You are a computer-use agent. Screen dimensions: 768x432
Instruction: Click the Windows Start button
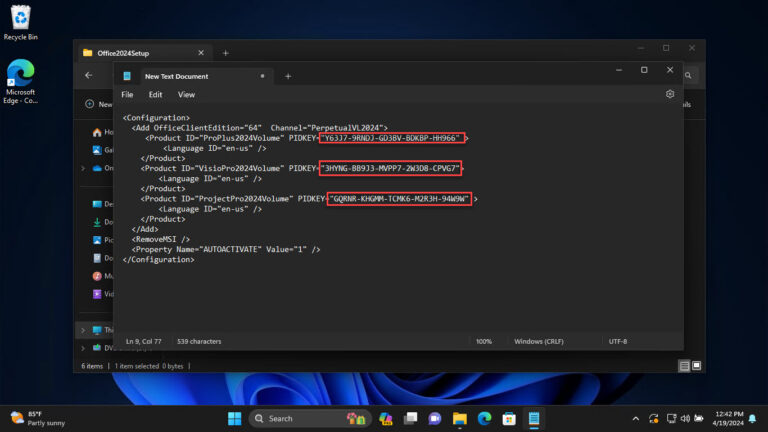[234, 418]
